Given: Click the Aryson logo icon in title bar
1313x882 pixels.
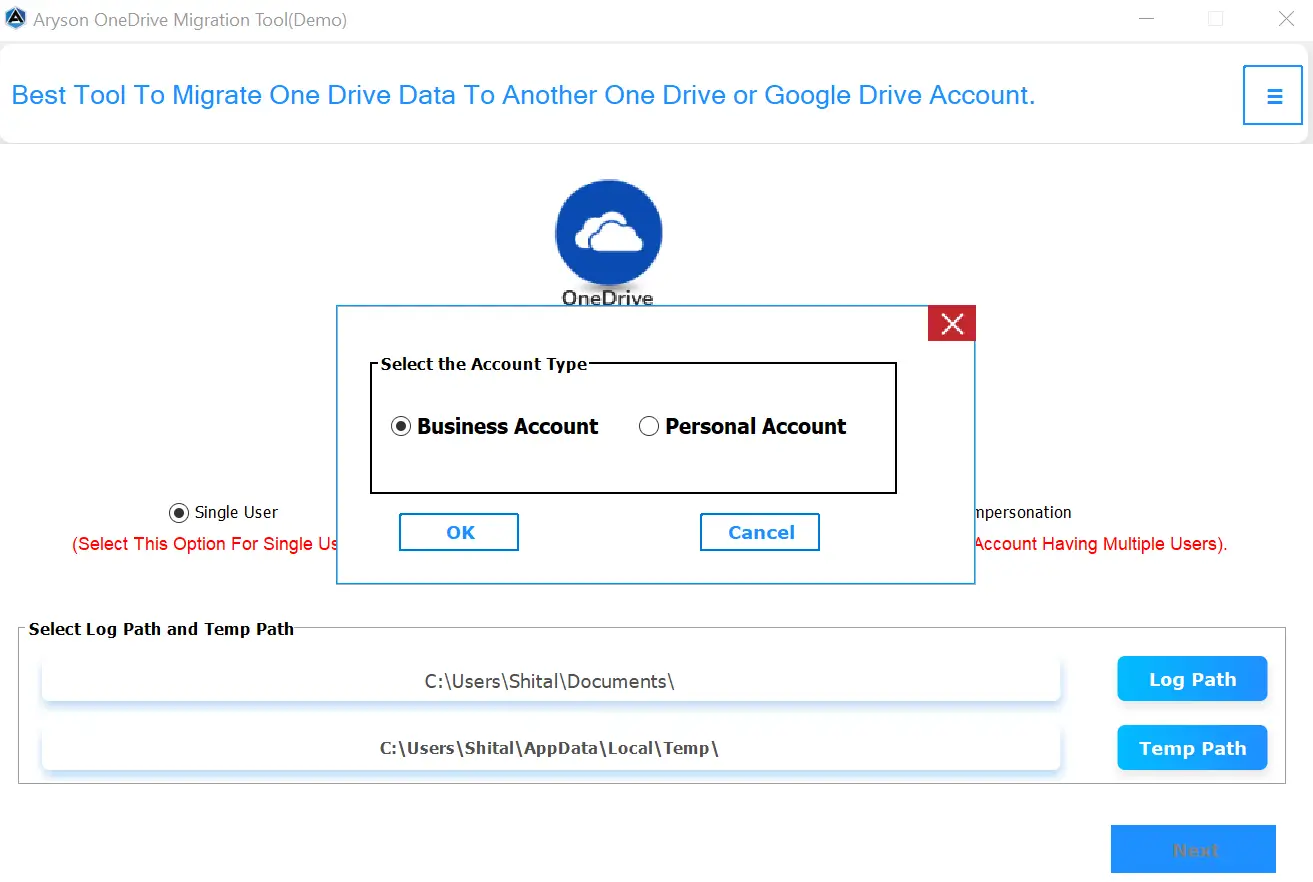Looking at the screenshot, I should pos(16,17).
